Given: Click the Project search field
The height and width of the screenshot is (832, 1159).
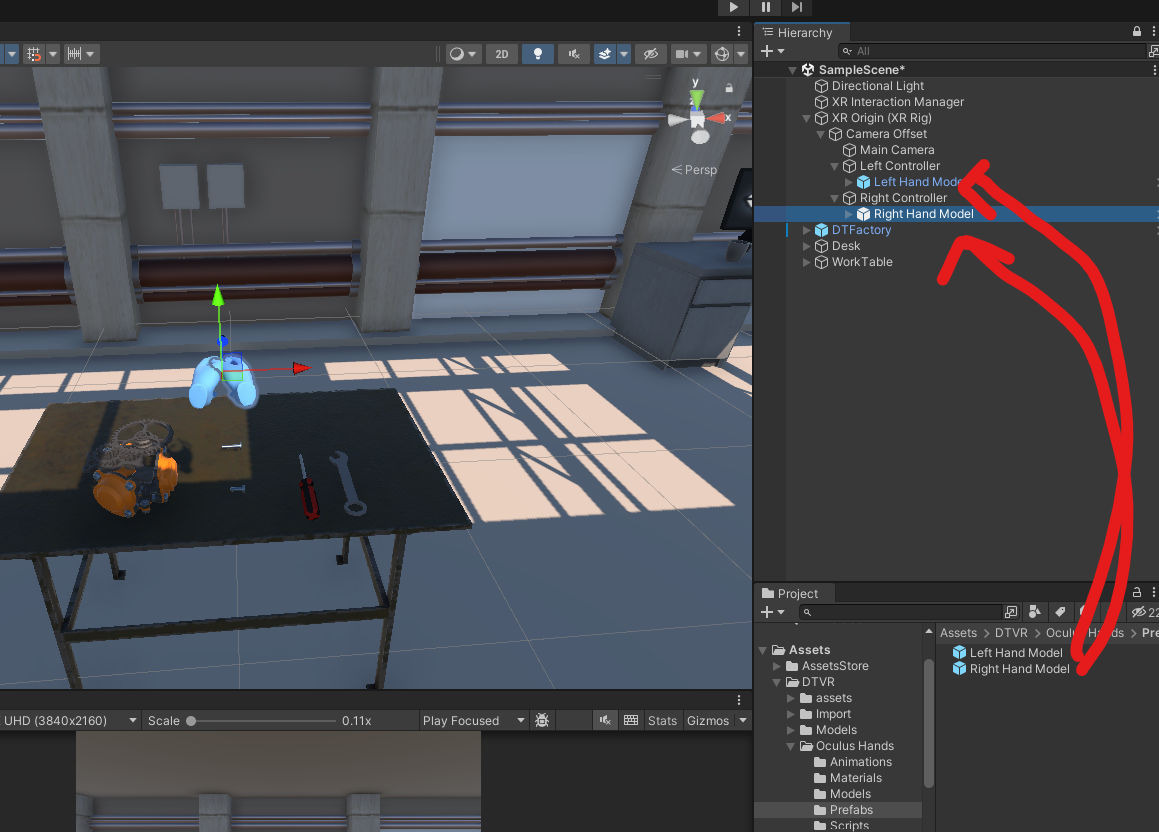Looking at the screenshot, I should [x=900, y=613].
